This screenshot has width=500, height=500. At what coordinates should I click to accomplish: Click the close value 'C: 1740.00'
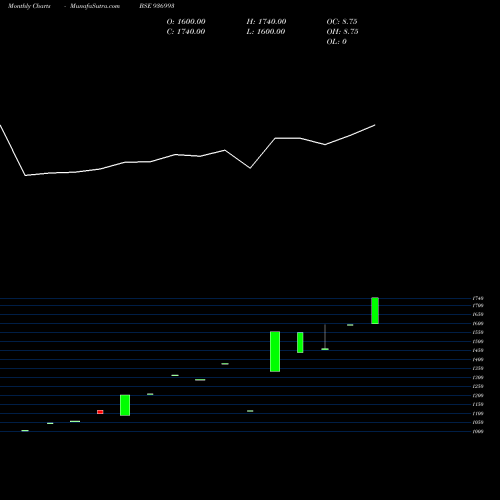point(186,32)
